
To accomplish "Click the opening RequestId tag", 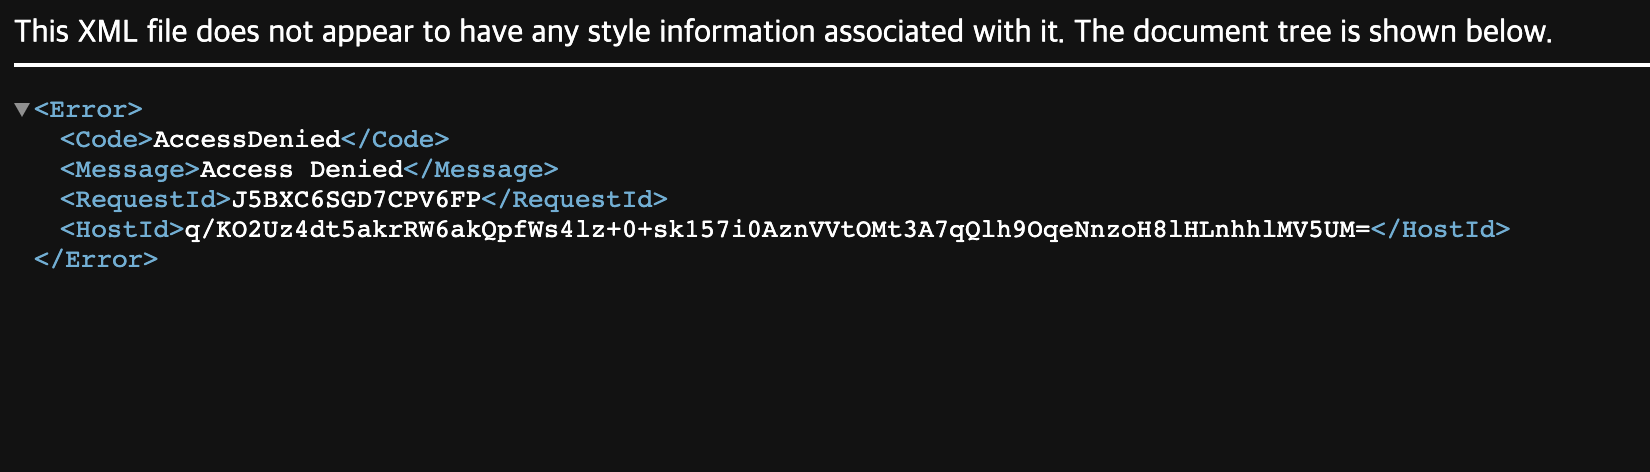I will (145, 199).
